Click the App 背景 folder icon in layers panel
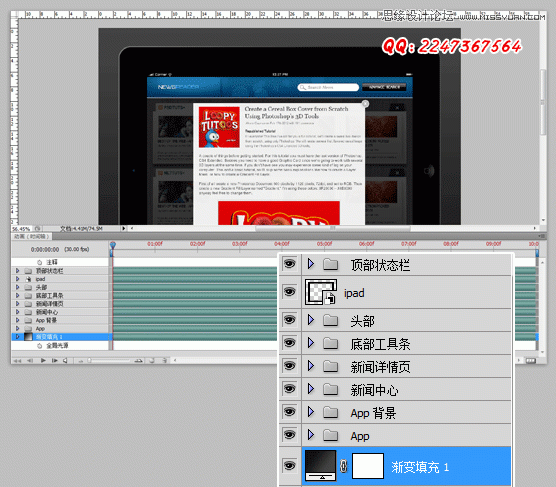The height and width of the screenshot is (487, 556). click(x=330, y=412)
